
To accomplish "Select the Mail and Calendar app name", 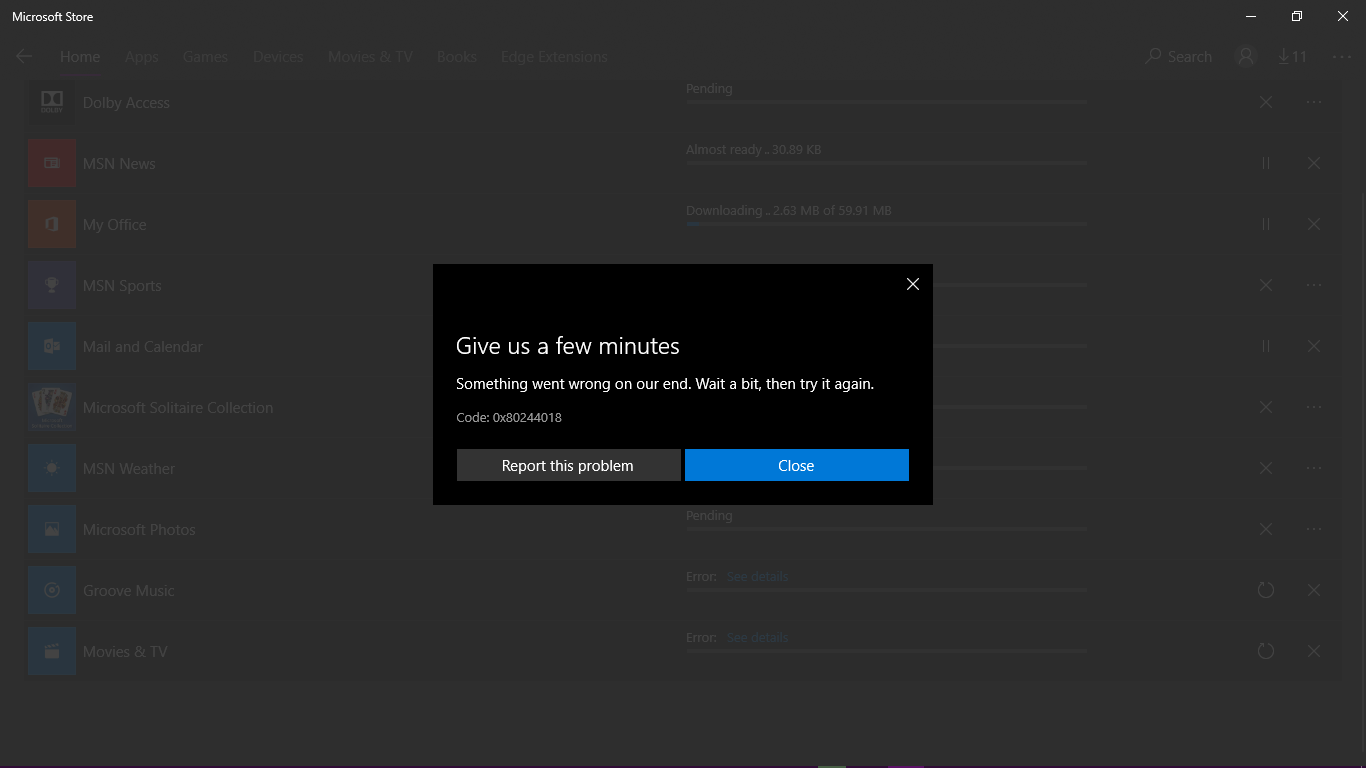I will 143,346.
